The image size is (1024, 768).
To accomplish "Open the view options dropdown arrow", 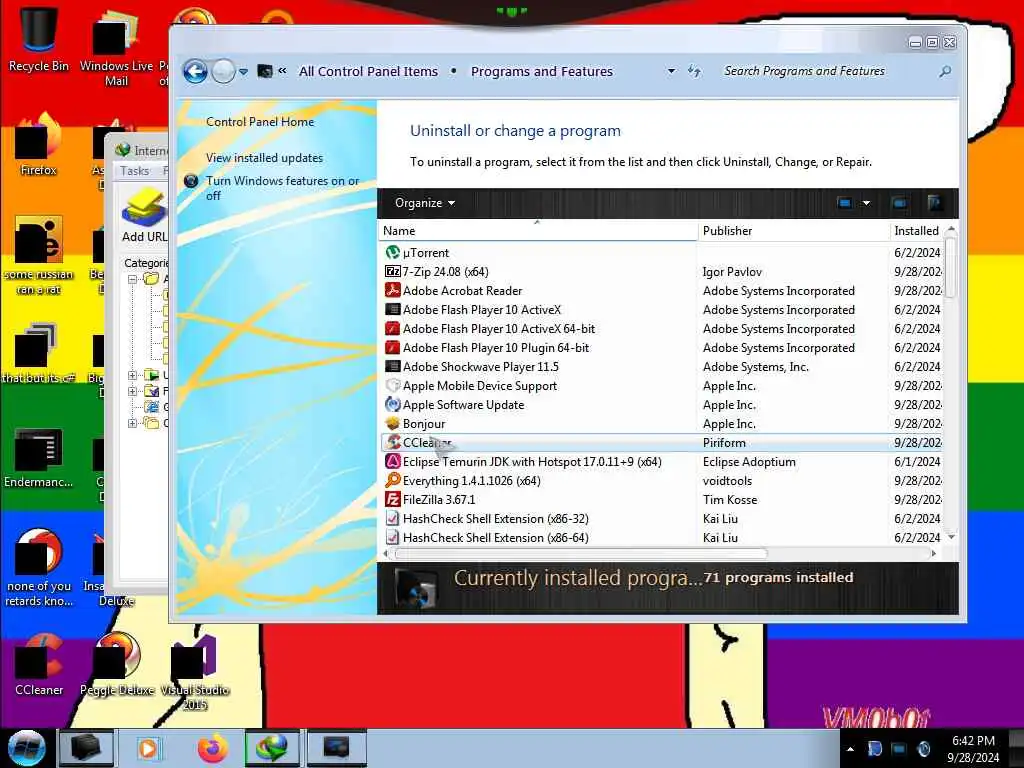I will coord(866,203).
